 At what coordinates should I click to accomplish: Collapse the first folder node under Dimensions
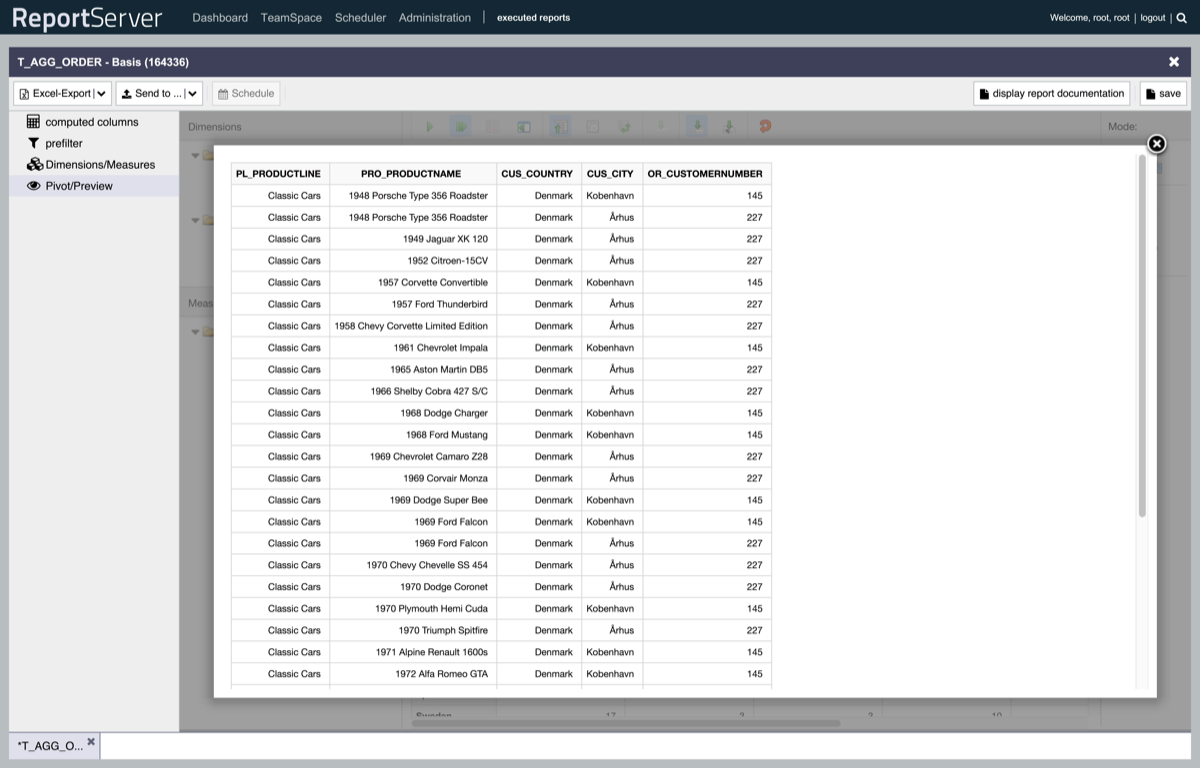pos(195,155)
